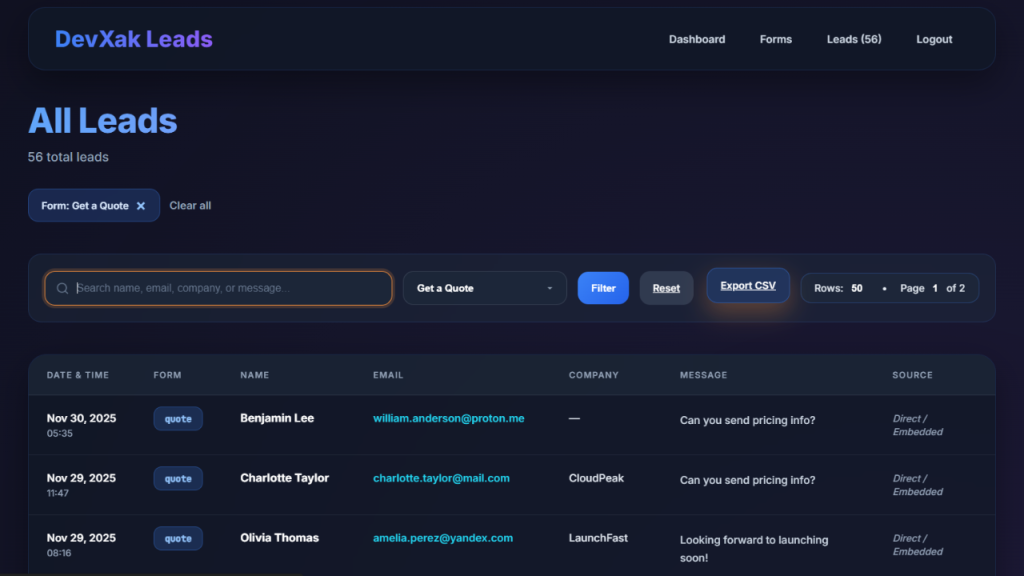Apply filters using the Filter button

pos(603,288)
